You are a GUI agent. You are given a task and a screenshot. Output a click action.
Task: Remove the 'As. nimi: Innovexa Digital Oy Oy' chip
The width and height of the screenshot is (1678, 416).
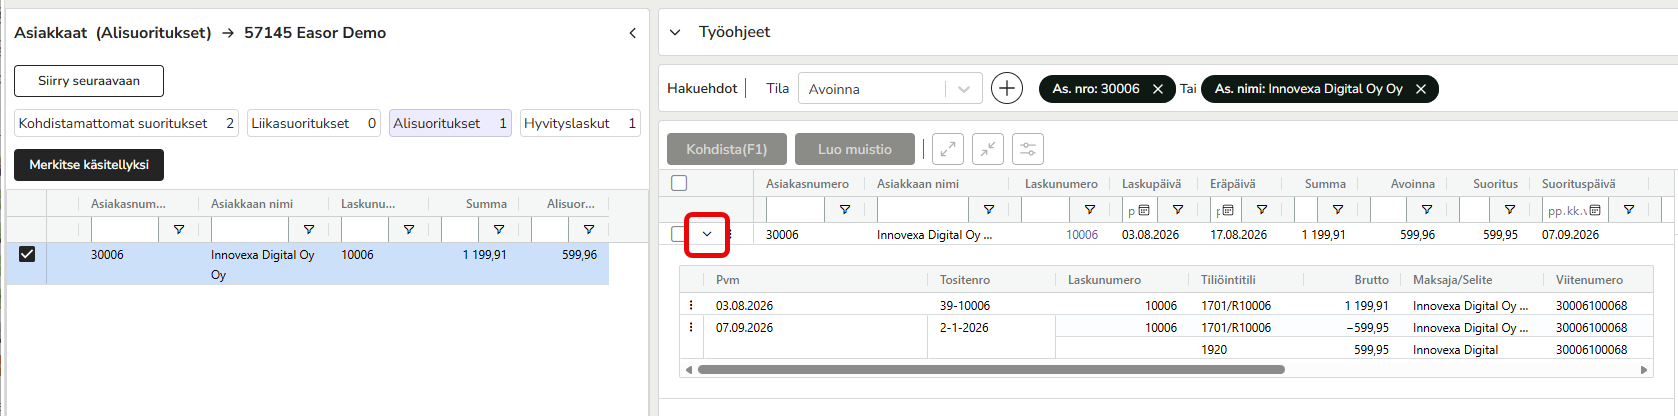pos(1421,89)
